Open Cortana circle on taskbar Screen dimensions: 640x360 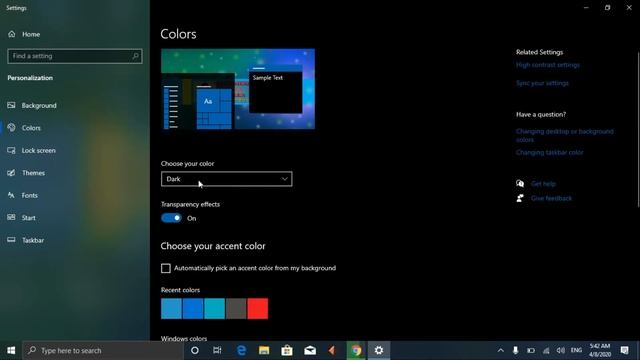195,351
